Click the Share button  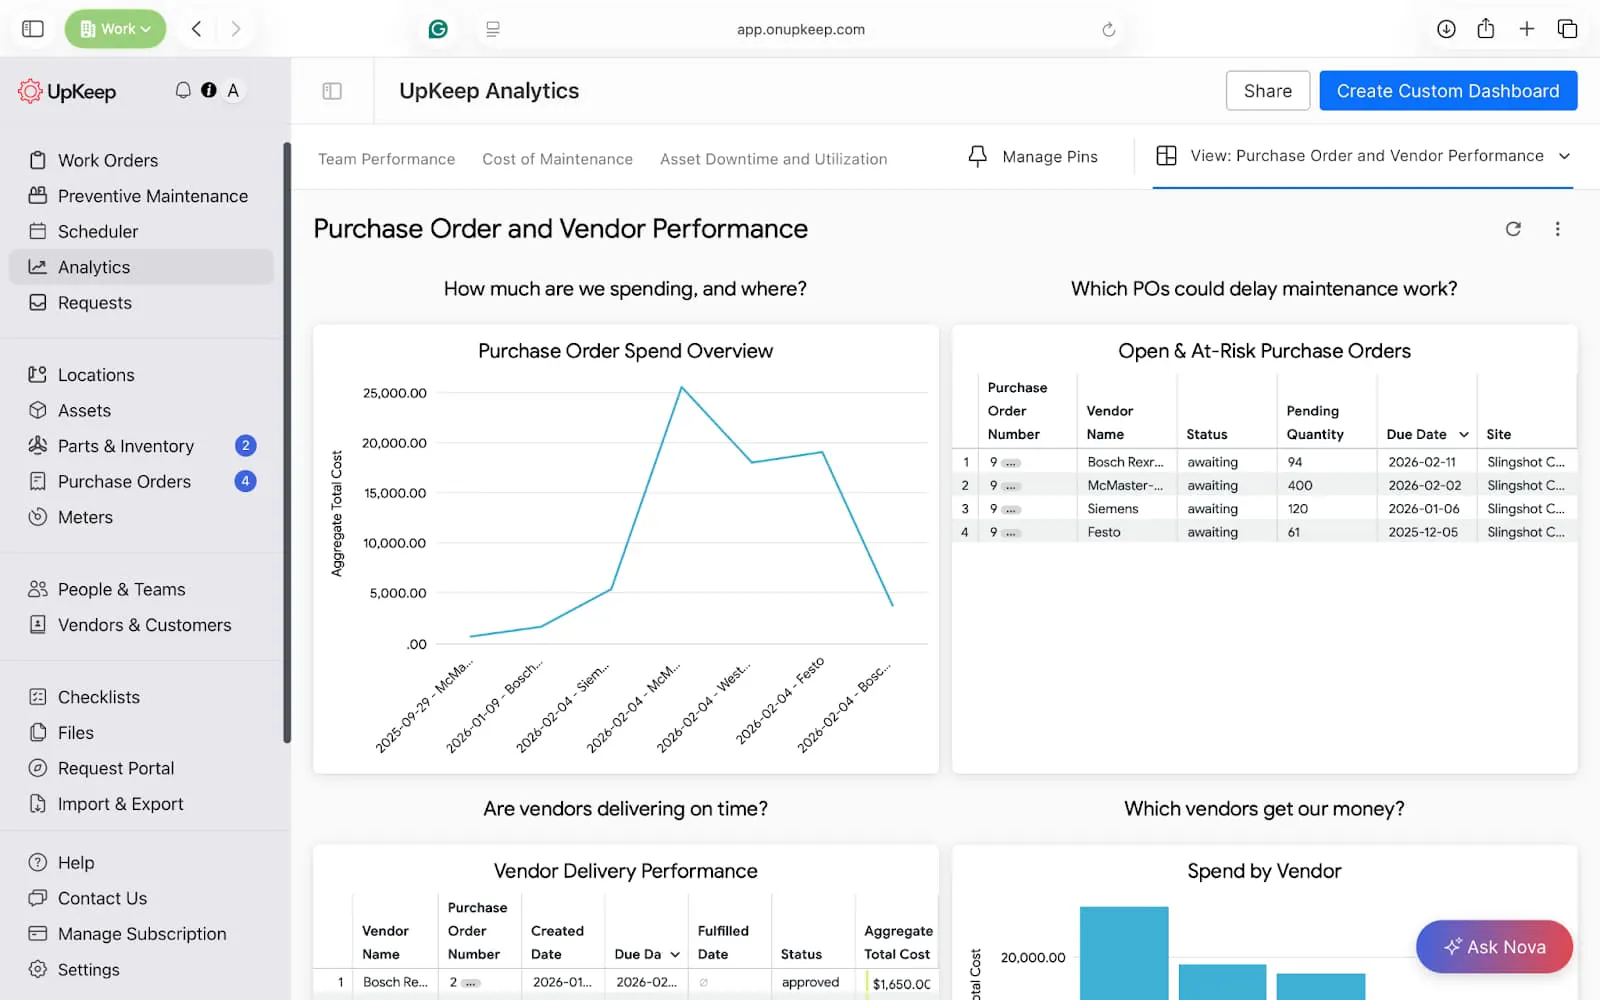click(1267, 91)
